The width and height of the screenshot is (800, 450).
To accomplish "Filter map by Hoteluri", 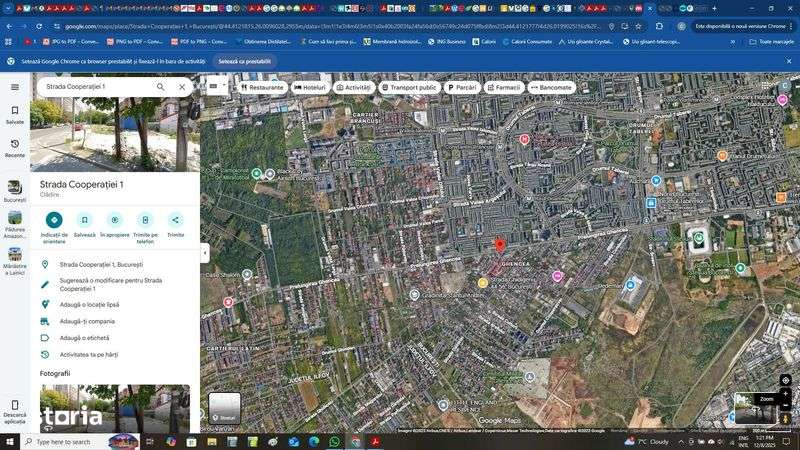I will tap(310, 88).
